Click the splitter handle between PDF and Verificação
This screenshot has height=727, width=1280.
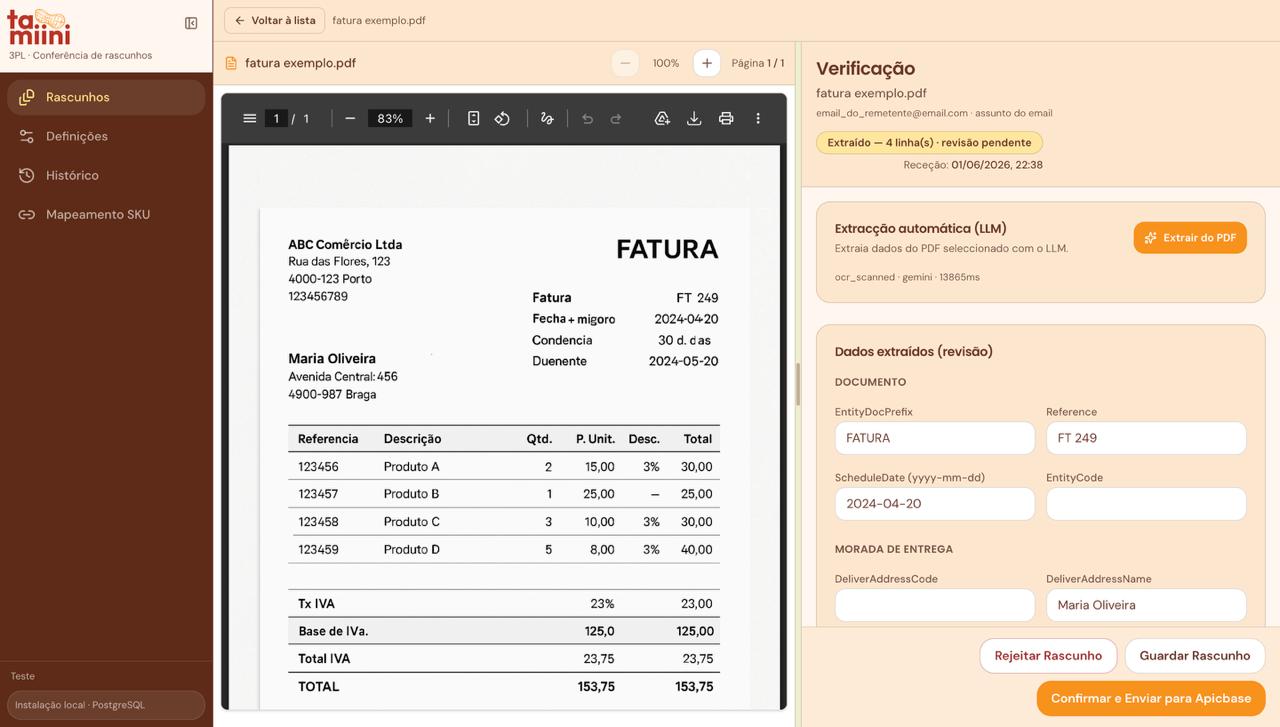(798, 384)
